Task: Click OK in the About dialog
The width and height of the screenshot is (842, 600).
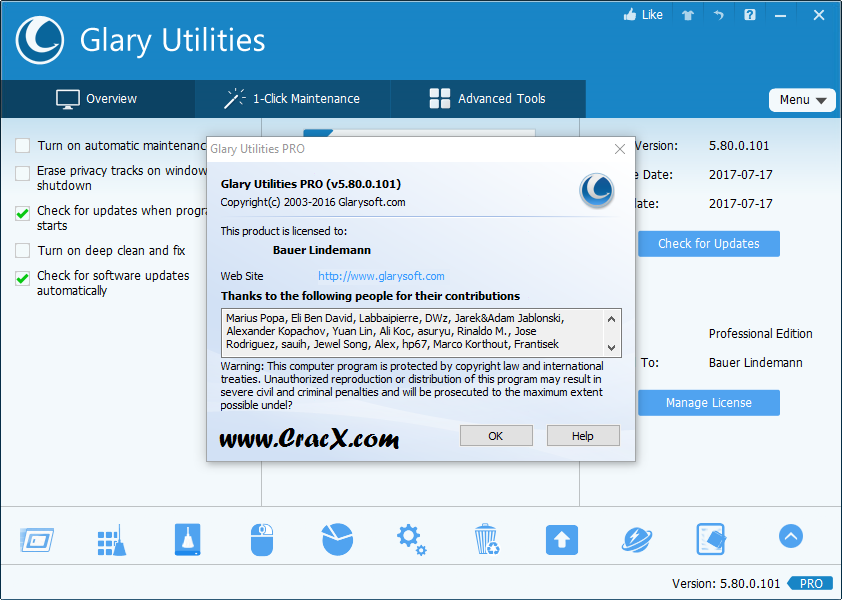Action: click(496, 436)
